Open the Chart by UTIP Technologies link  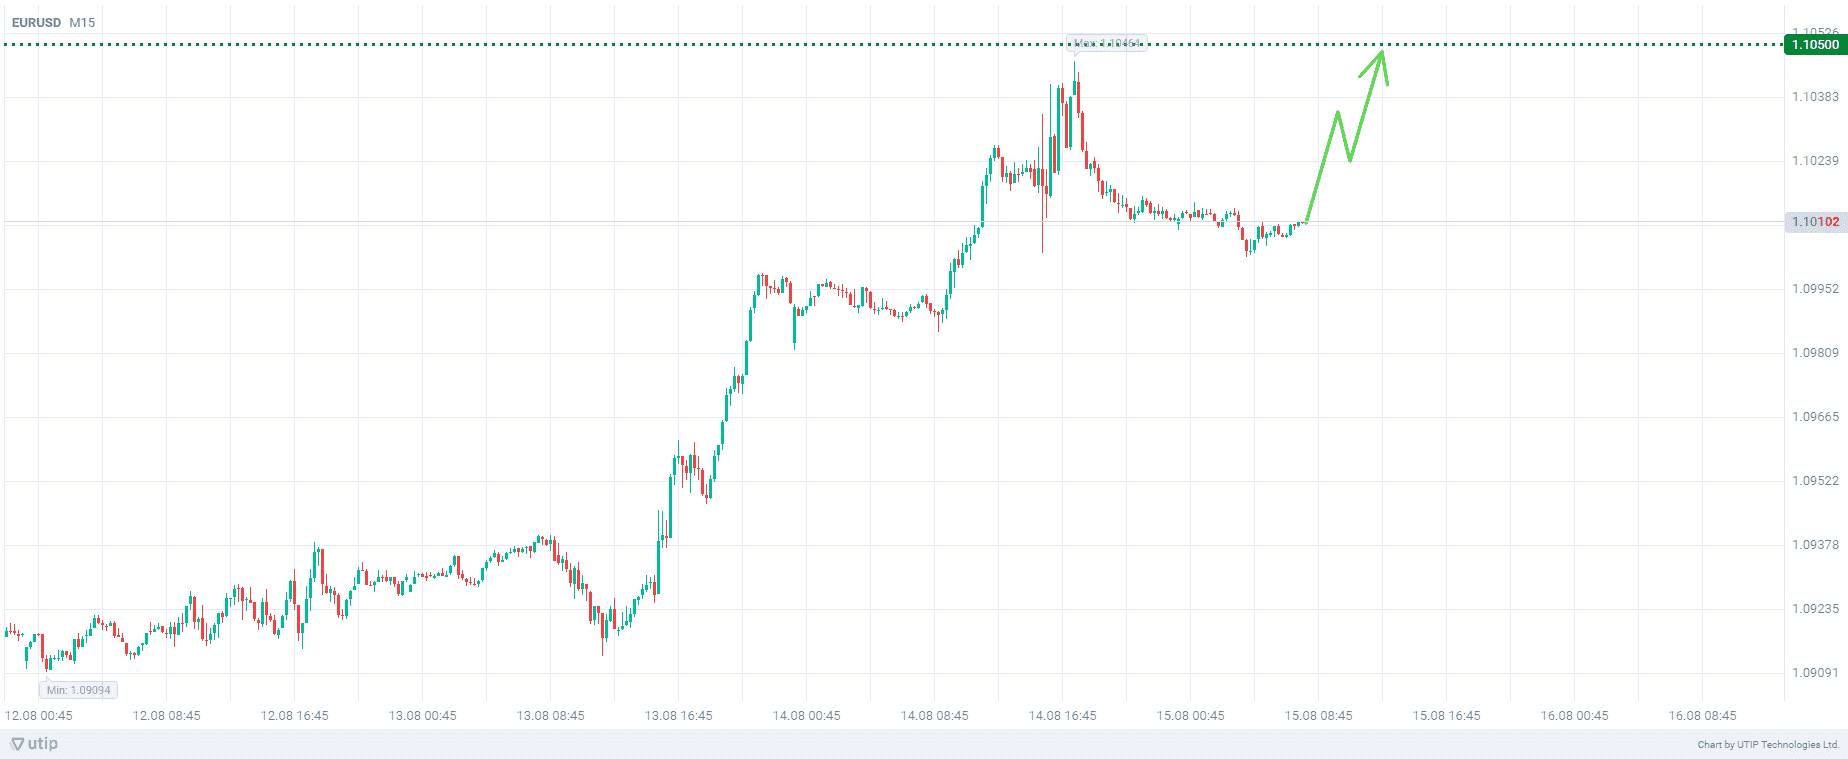[x=1768, y=744]
